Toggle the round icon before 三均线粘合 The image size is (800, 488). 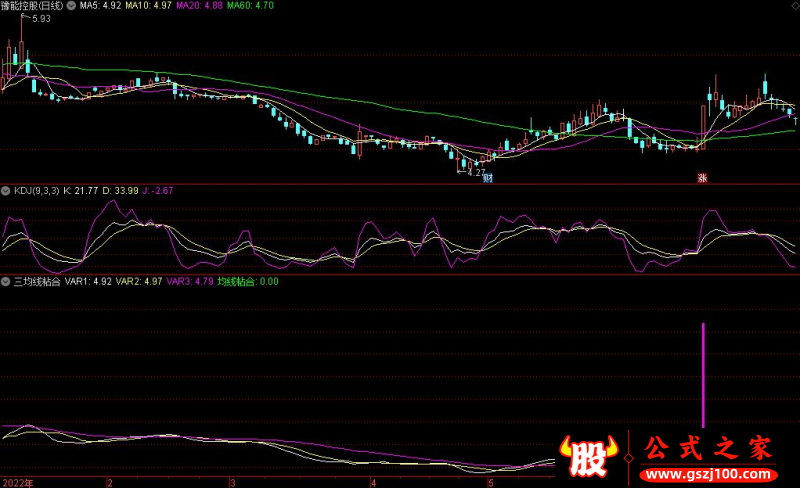point(5,282)
